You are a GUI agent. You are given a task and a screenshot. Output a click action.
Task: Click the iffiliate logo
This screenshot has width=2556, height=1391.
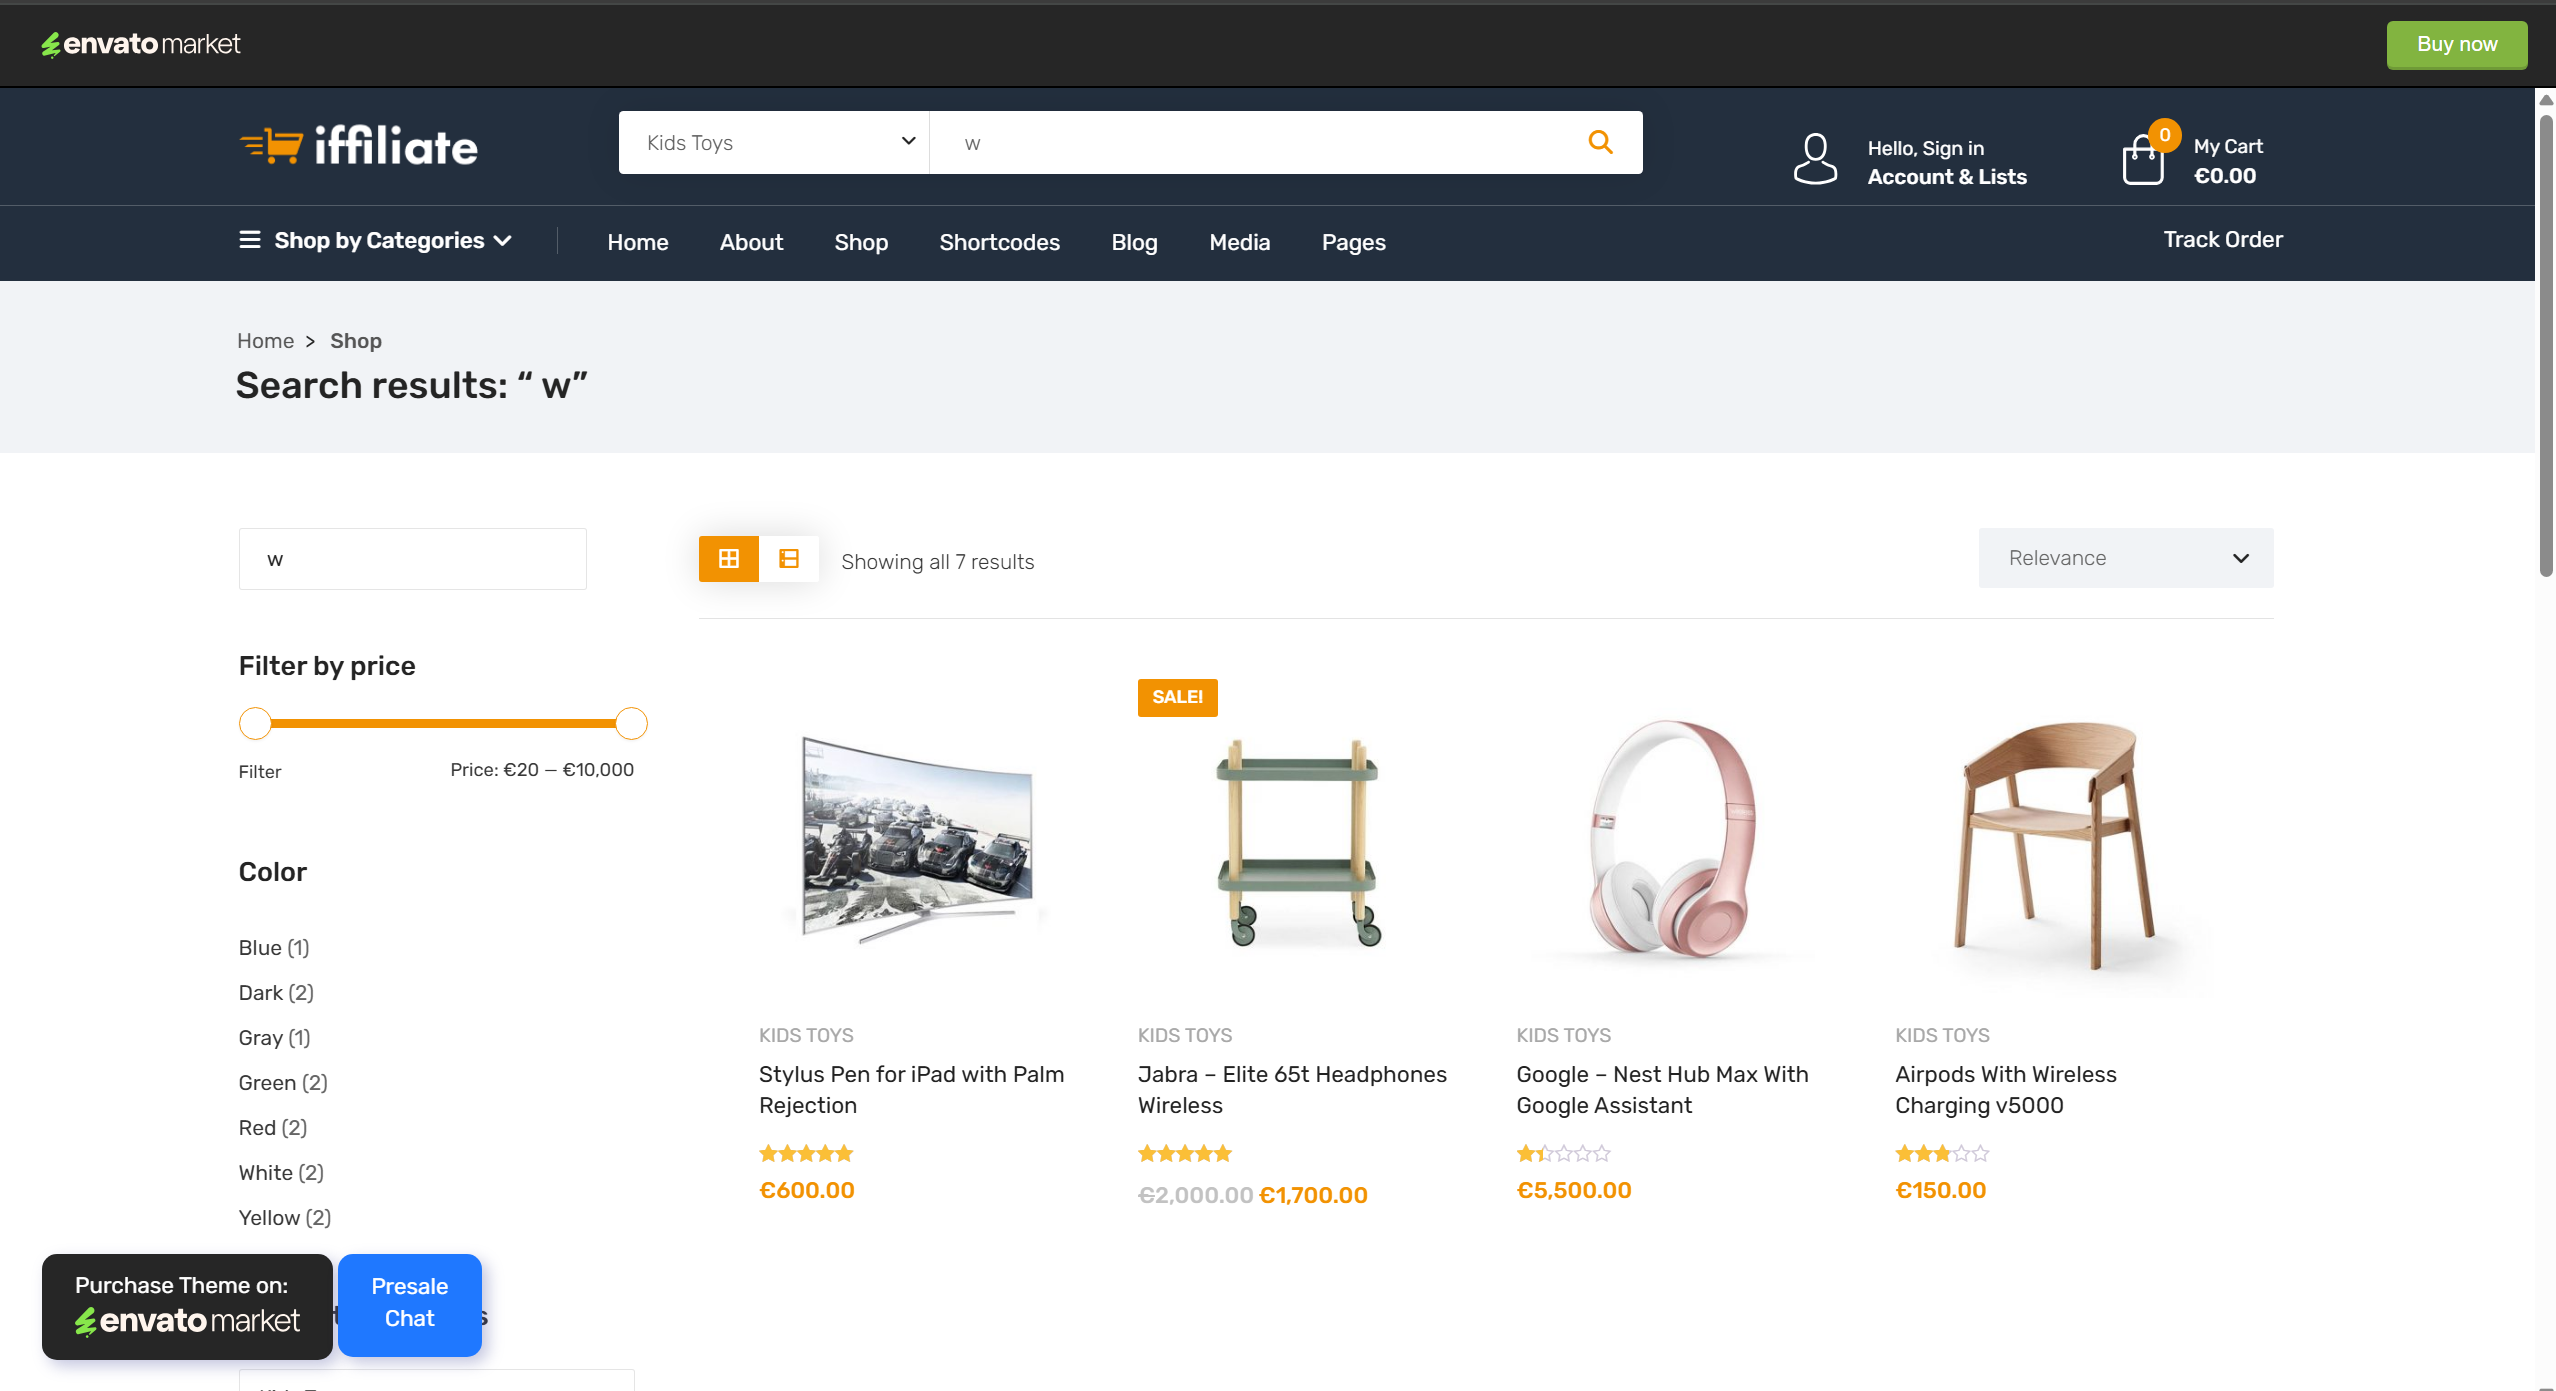(359, 146)
